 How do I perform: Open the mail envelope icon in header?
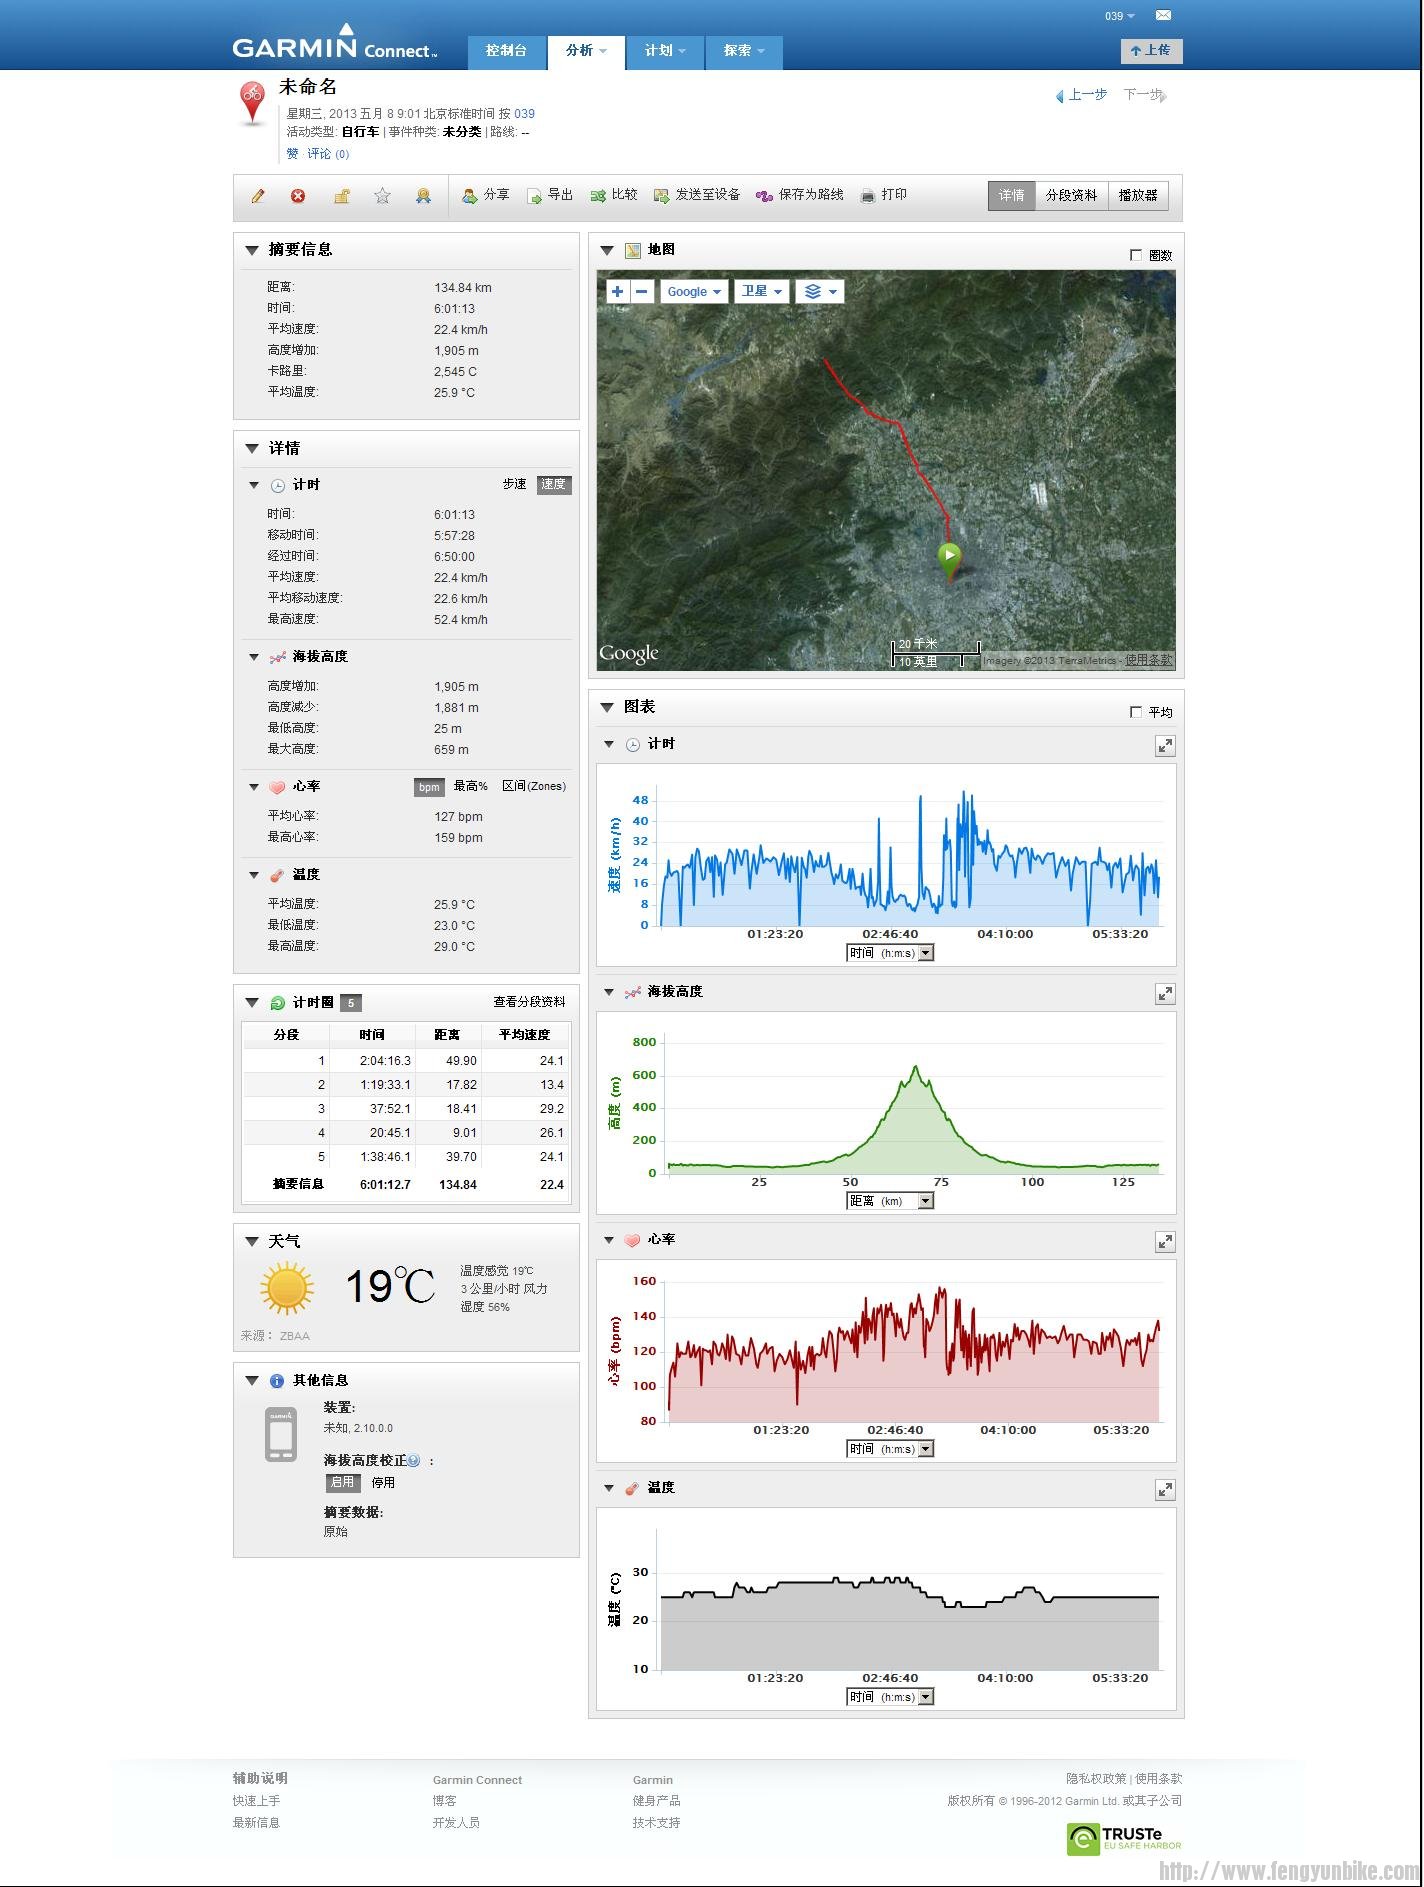(x=1163, y=15)
